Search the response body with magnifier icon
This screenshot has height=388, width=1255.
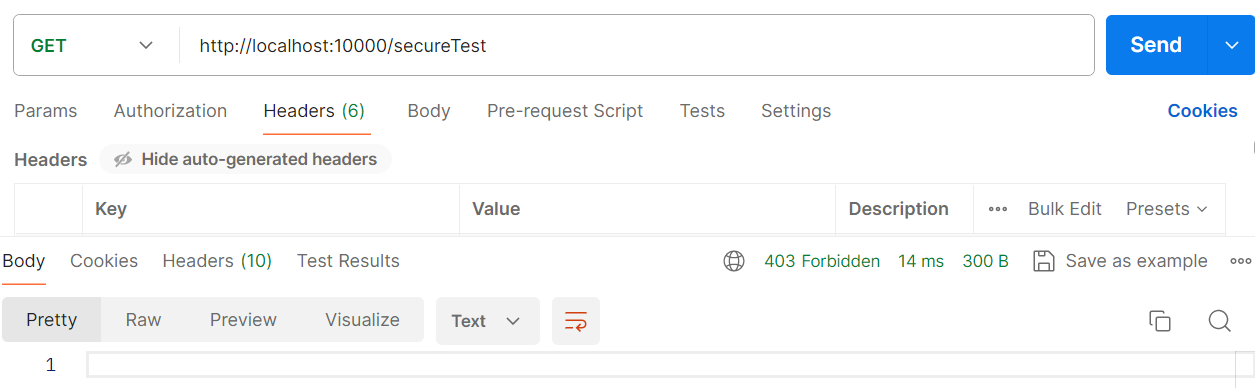point(1219,321)
